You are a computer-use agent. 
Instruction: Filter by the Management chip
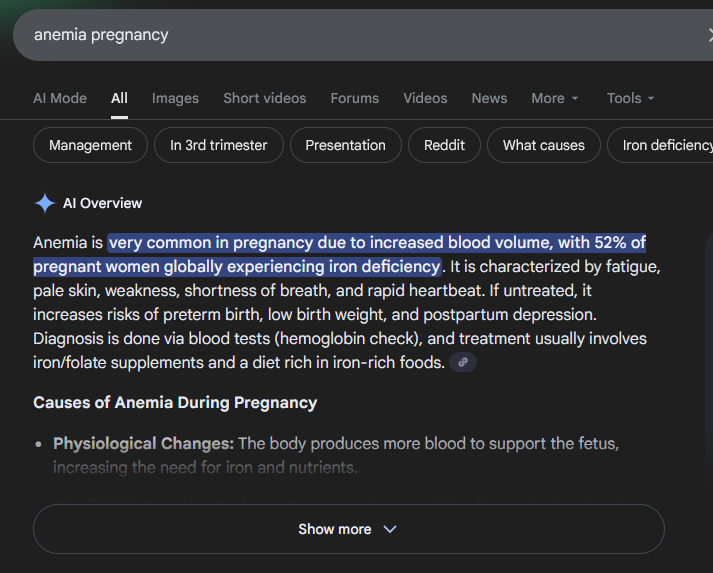pos(90,145)
